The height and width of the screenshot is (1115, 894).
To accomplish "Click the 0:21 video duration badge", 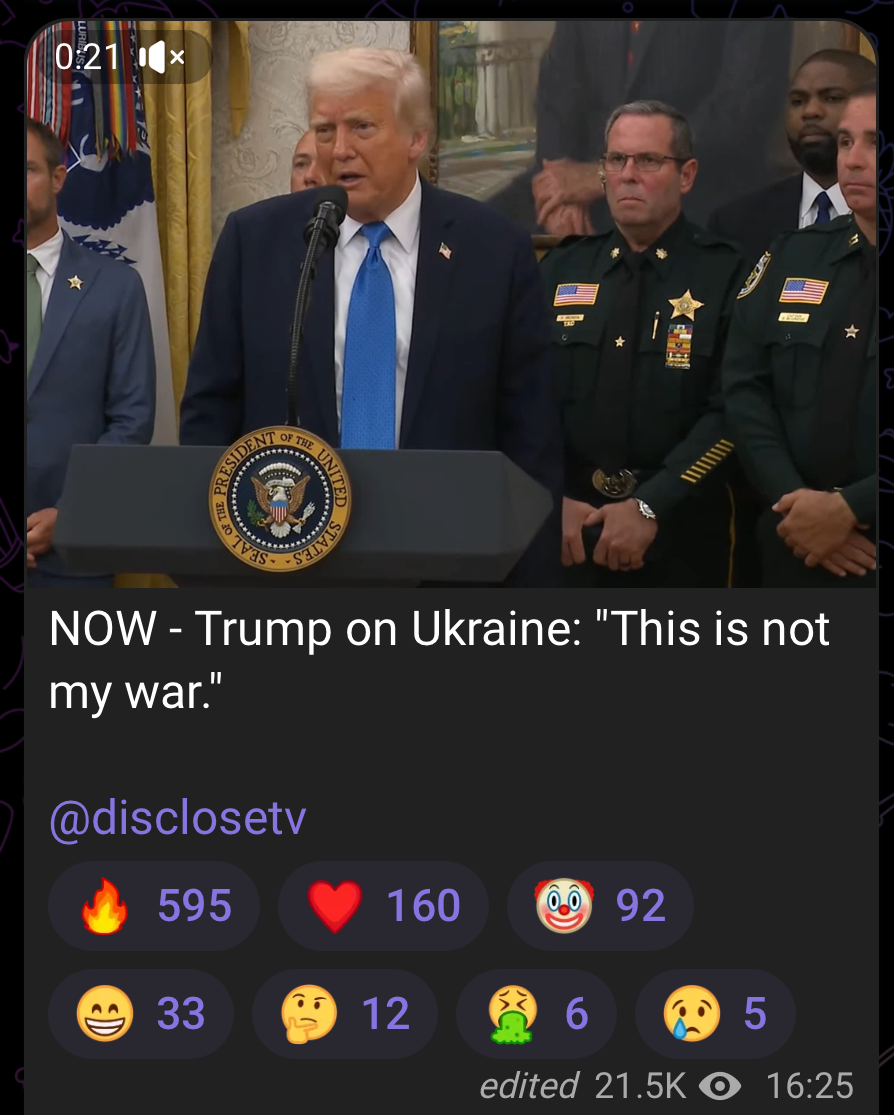I will pyautogui.click(x=87, y=58).
